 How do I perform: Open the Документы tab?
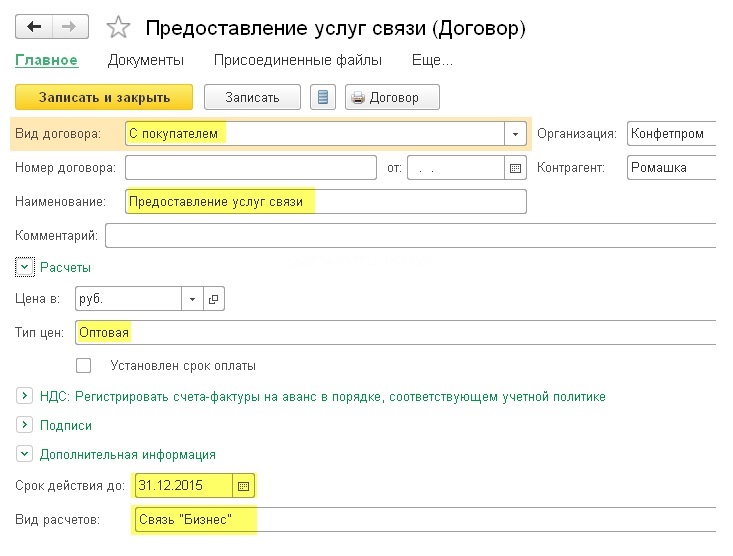(146, 60)
